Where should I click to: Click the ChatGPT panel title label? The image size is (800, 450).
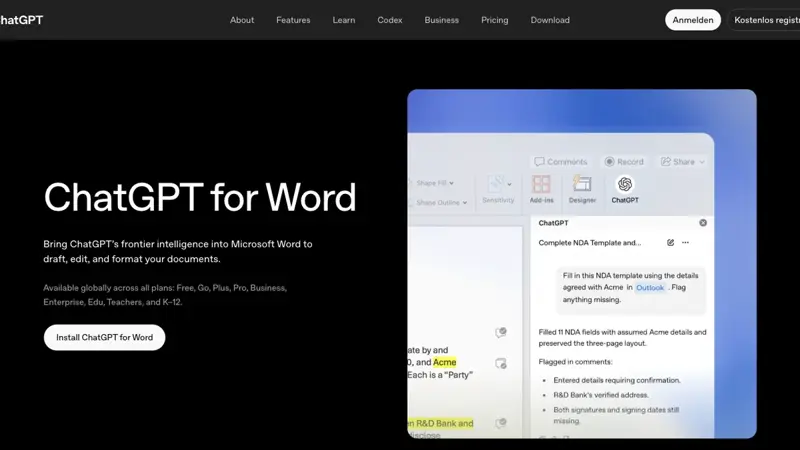click(554, 223)
